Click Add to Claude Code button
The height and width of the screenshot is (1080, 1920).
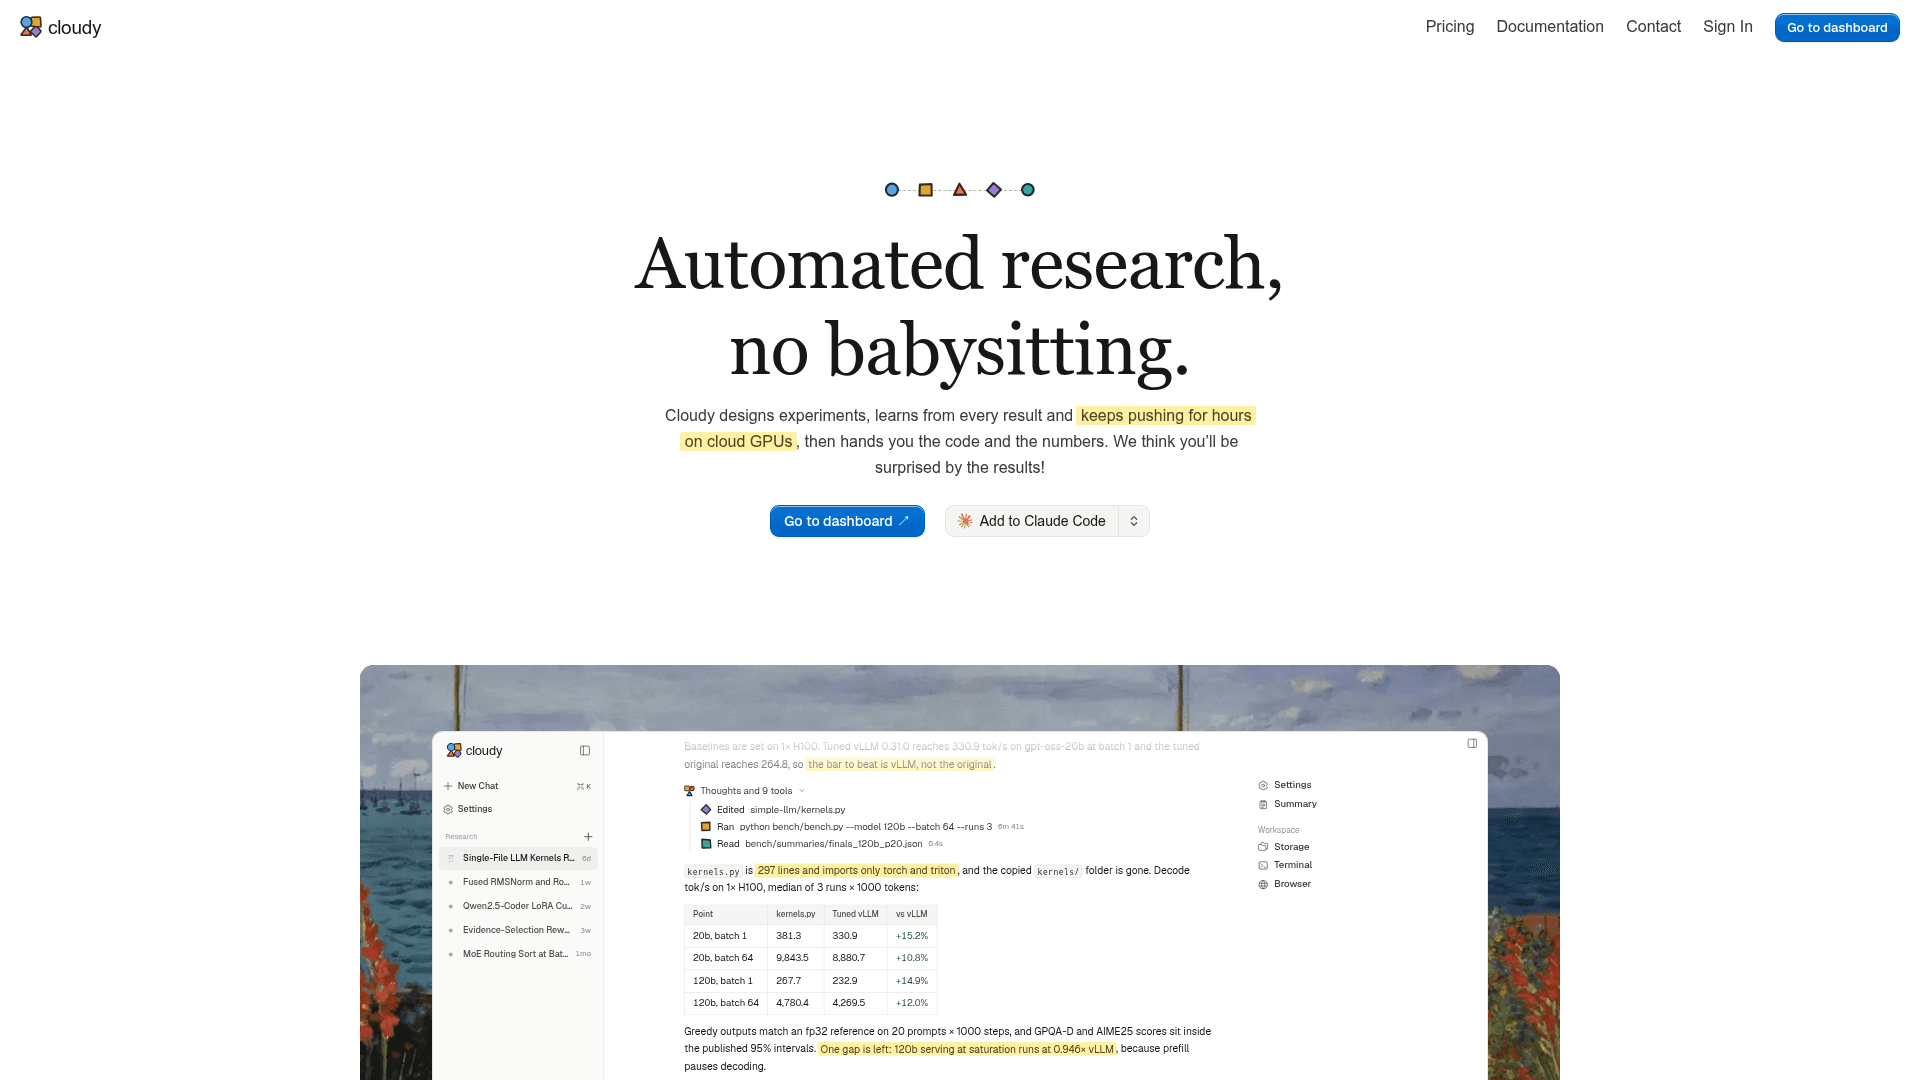pos(1031,521)
